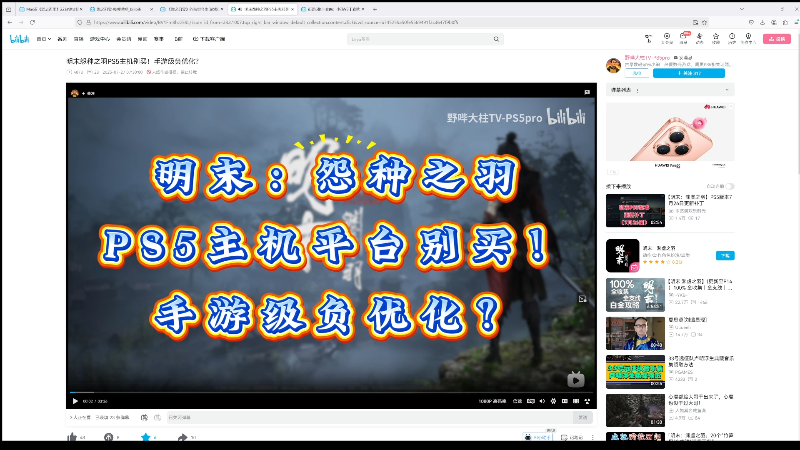800x450 pixels.
Task: Open the playback speed menu
Action: (517, 401)
